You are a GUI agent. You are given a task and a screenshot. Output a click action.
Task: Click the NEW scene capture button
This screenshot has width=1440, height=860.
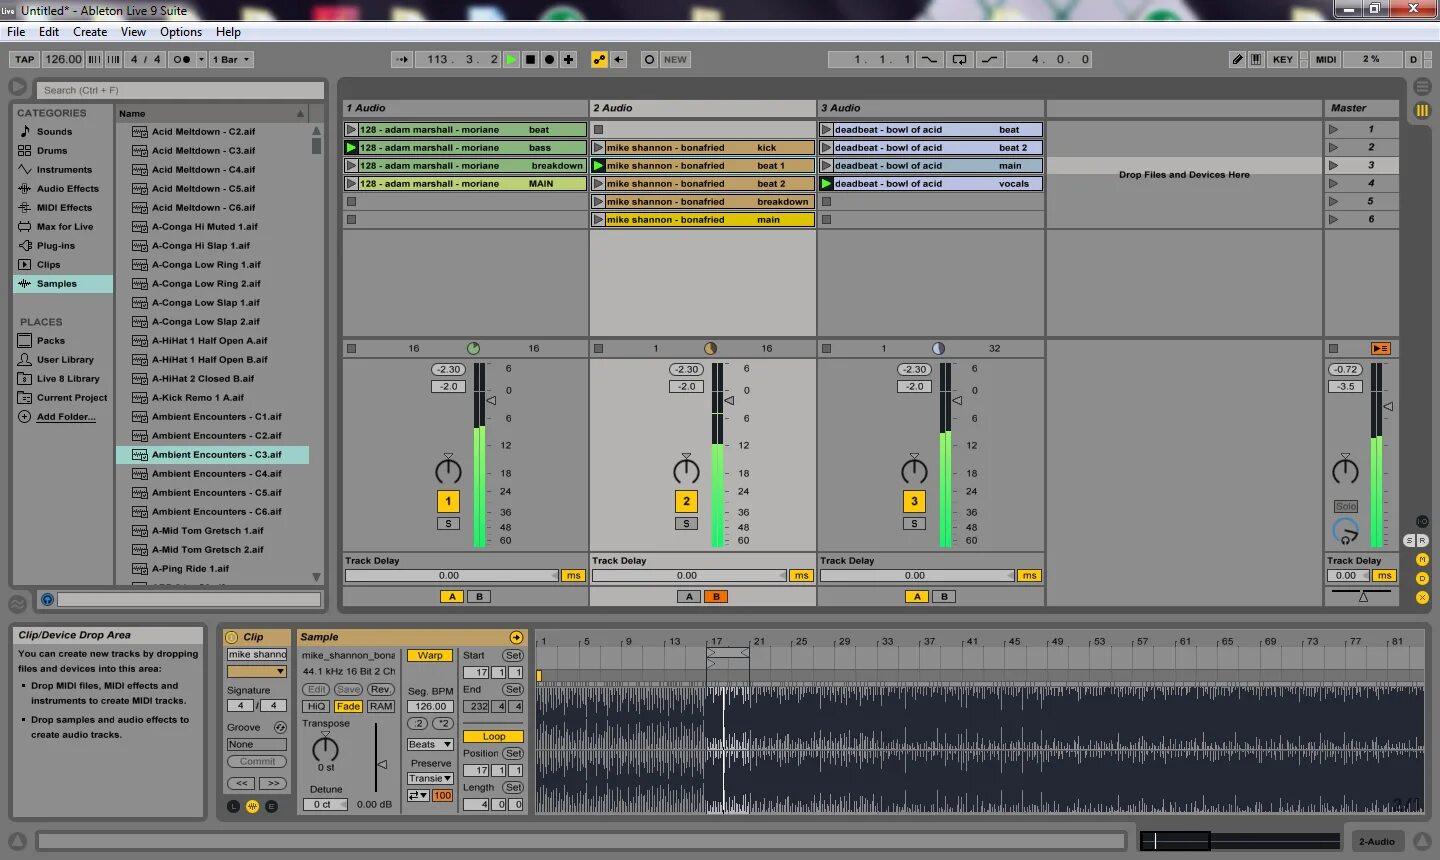pyautogui.click(x=676, y=59)
